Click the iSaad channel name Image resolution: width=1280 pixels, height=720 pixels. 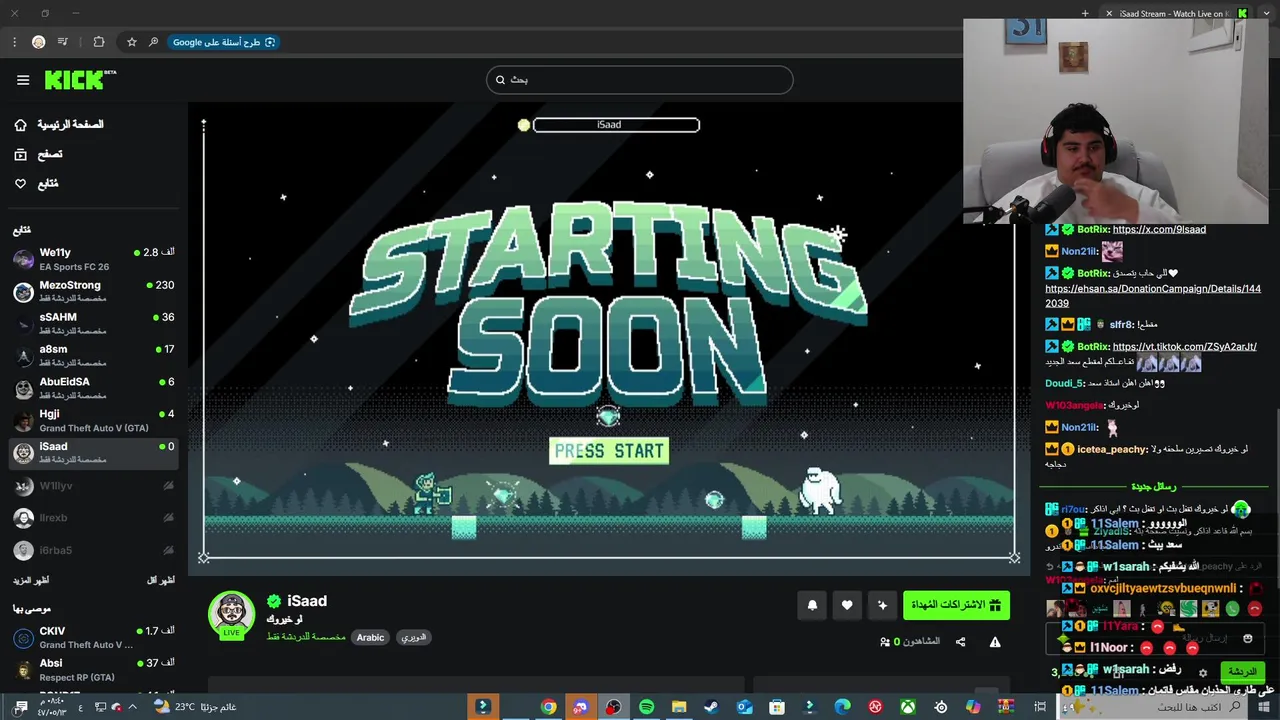point(307,601)
